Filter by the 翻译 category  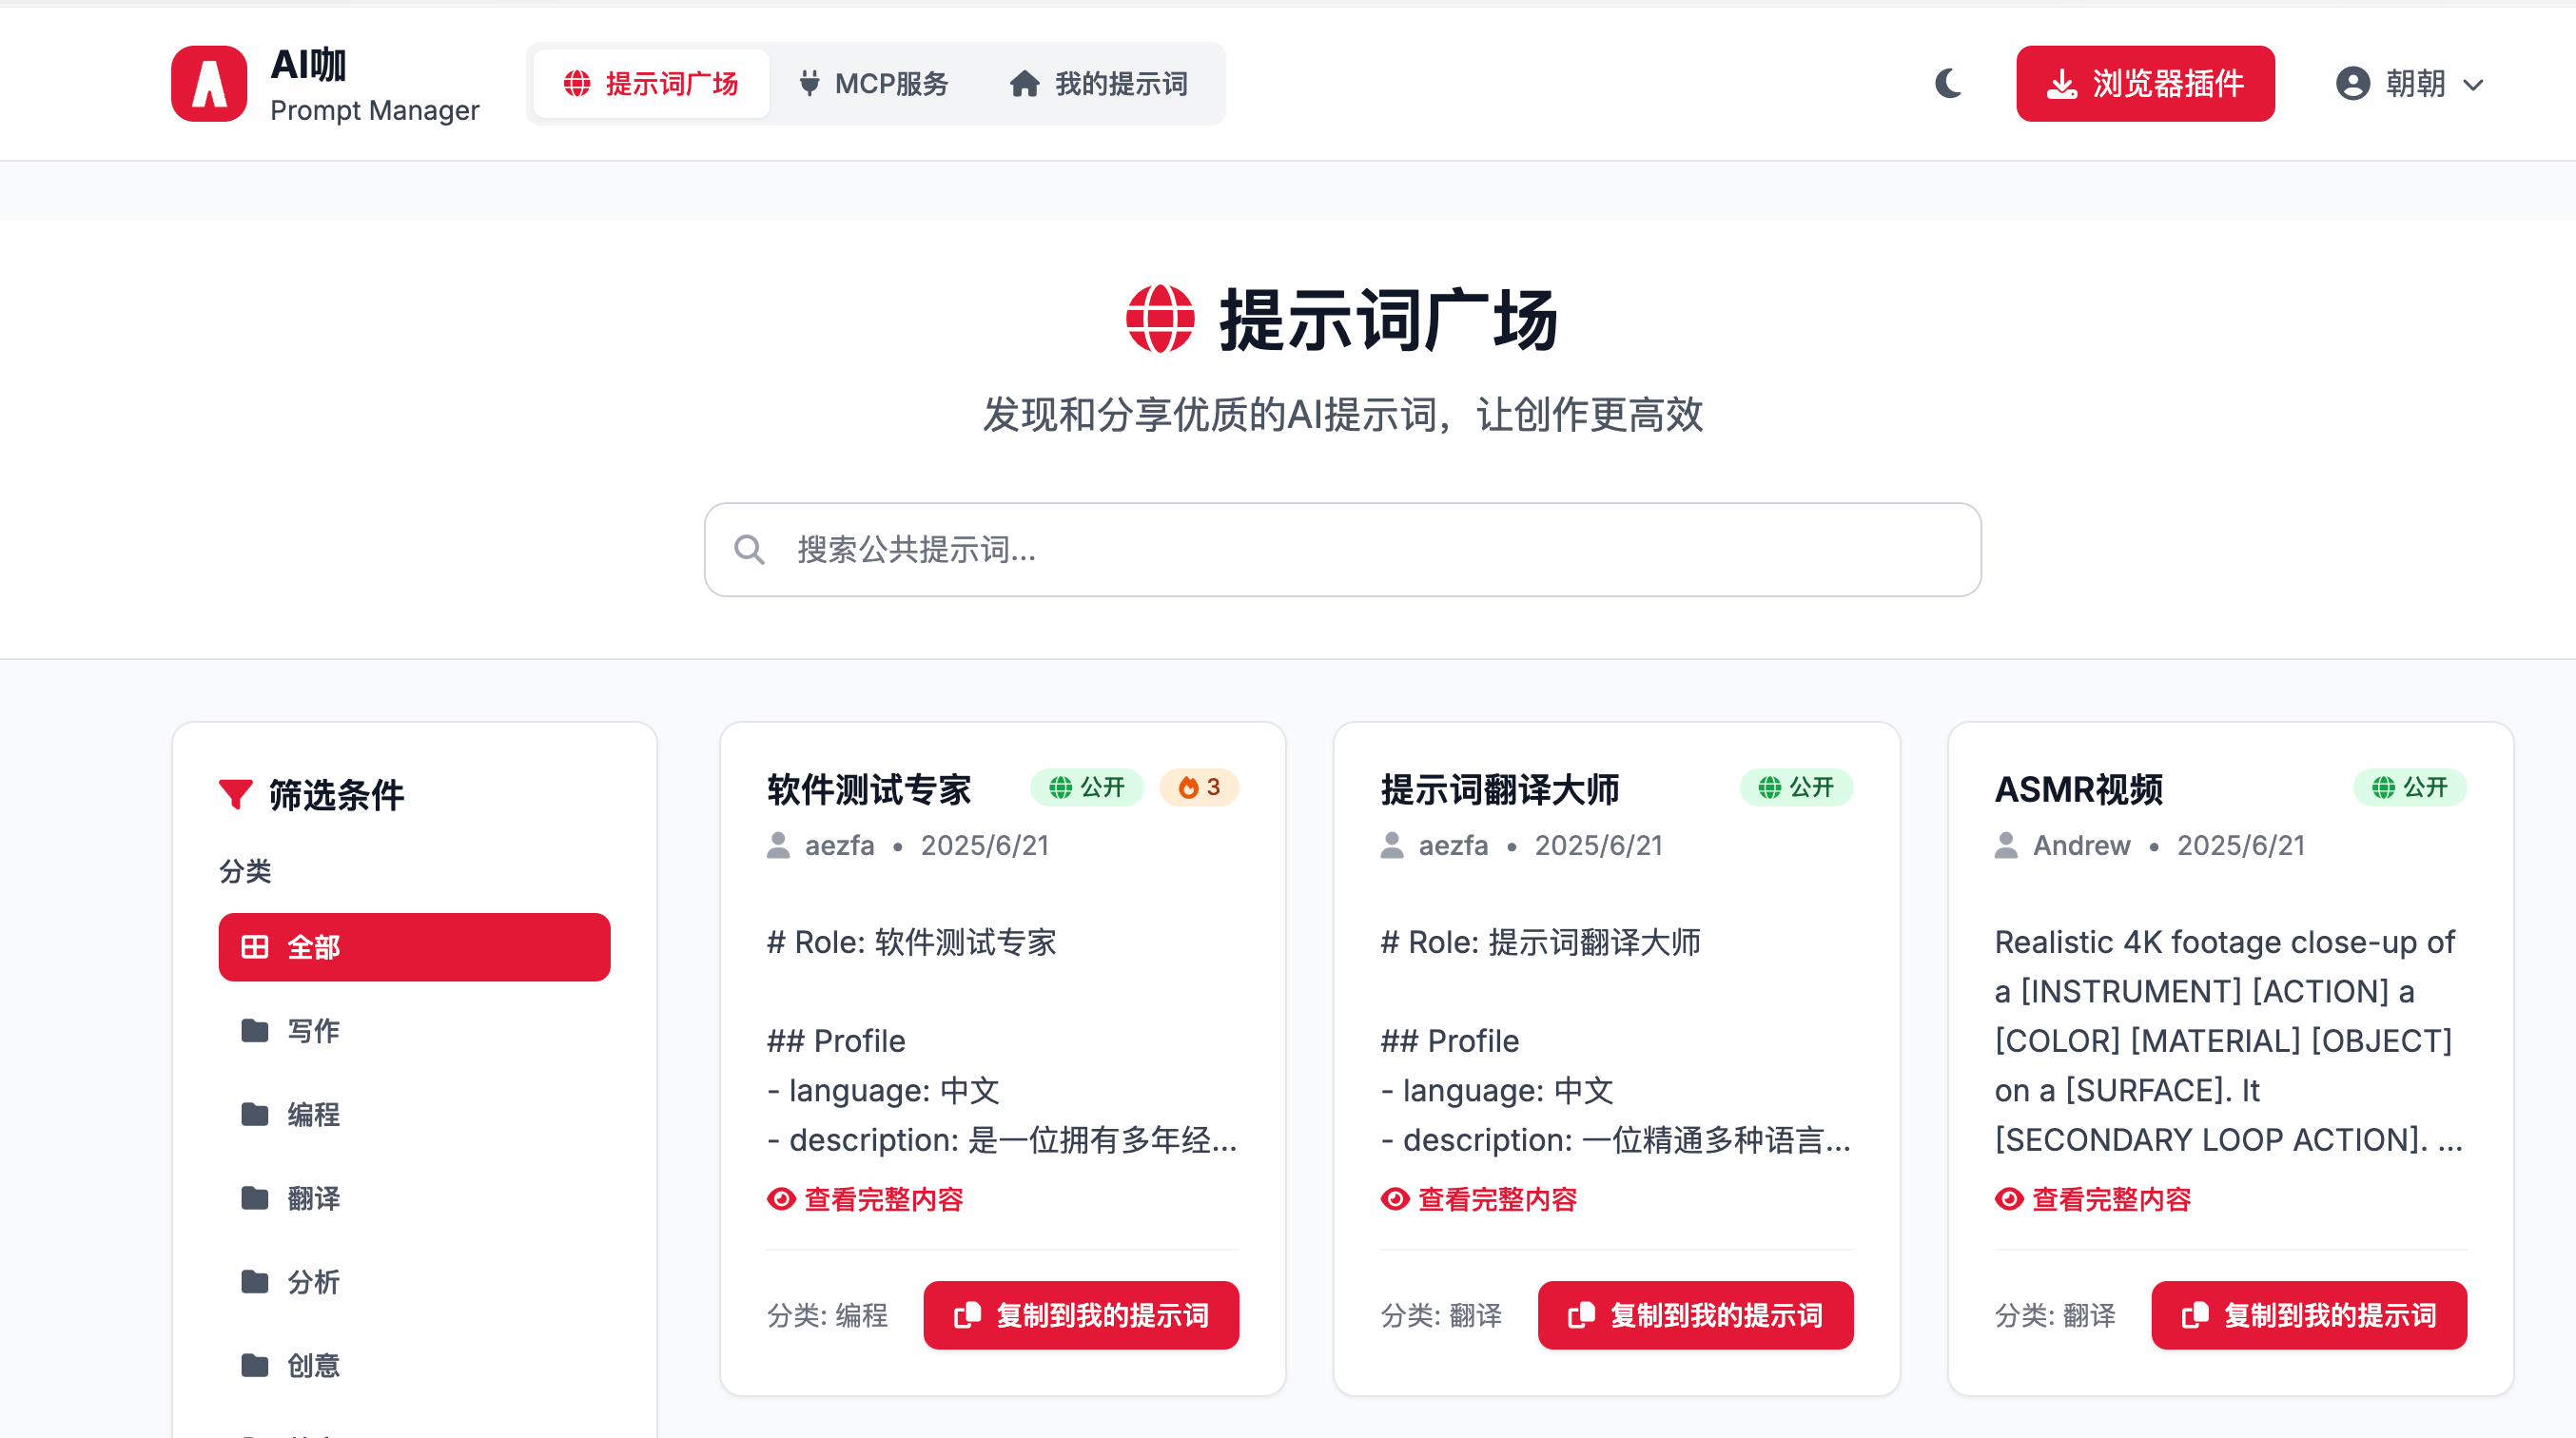[x=414, y=1197]
